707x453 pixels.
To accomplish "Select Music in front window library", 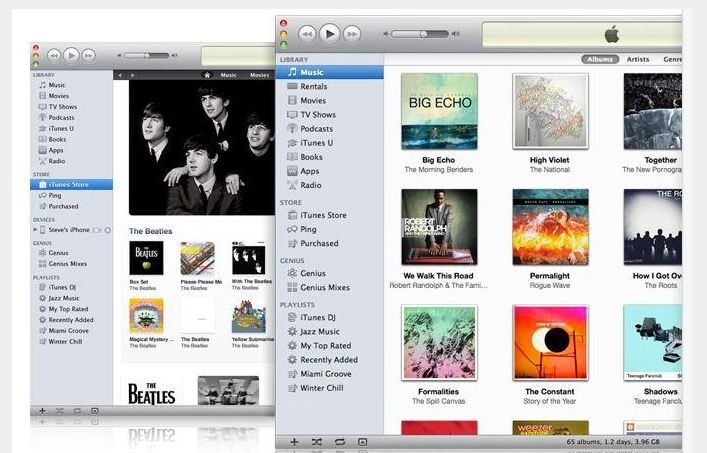I will (x=330, y=72).
